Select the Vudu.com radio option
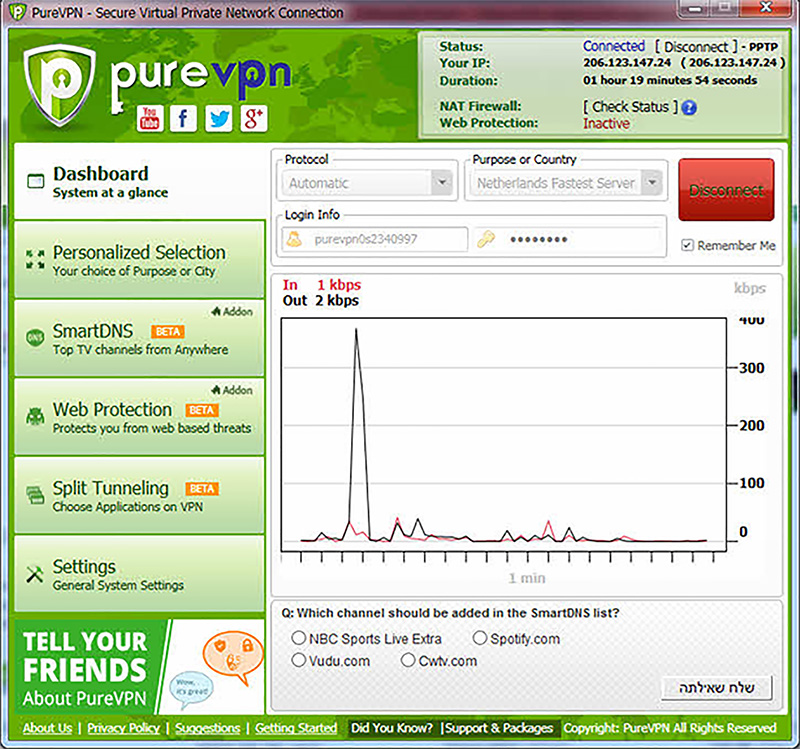The height and width of the screenshot is (749, 800). tap(298, 660)
